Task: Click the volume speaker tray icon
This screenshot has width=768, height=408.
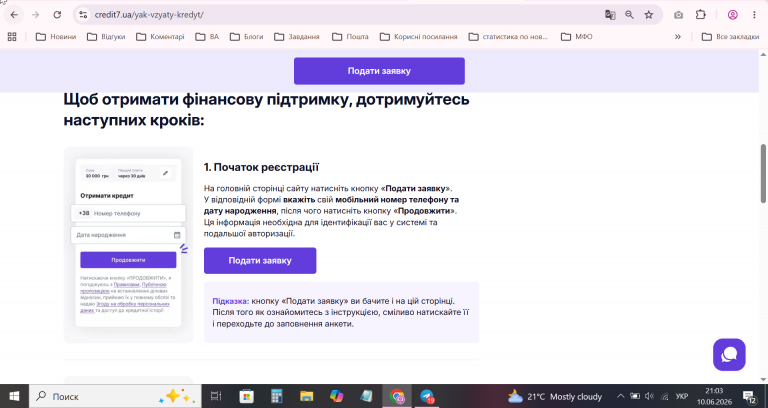Action: click(649, 396)
